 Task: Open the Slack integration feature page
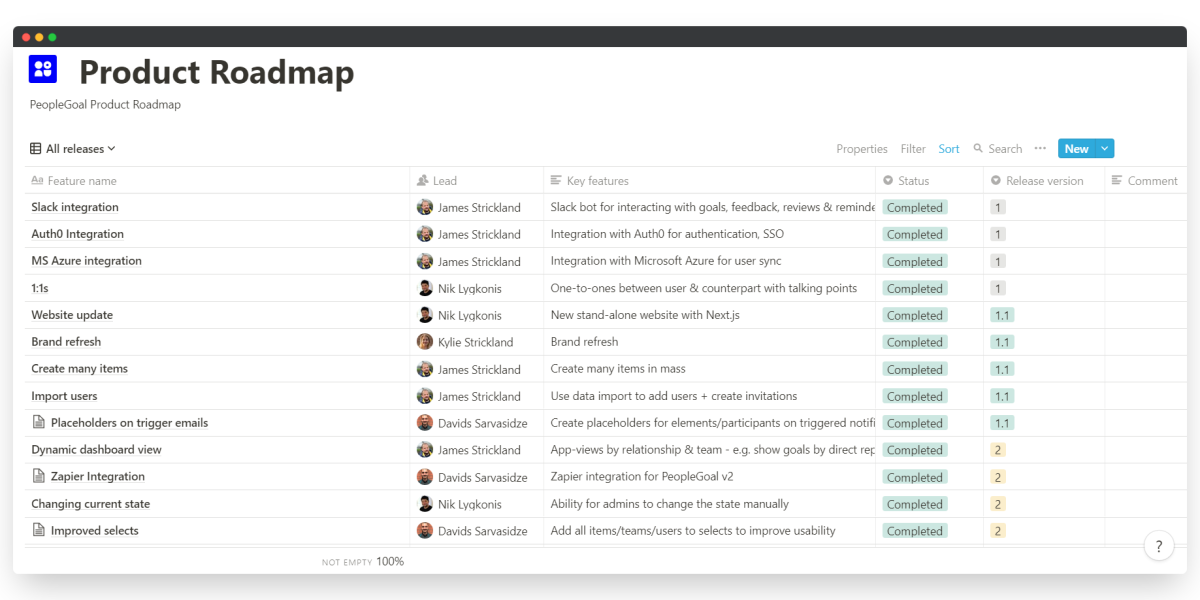75,207
